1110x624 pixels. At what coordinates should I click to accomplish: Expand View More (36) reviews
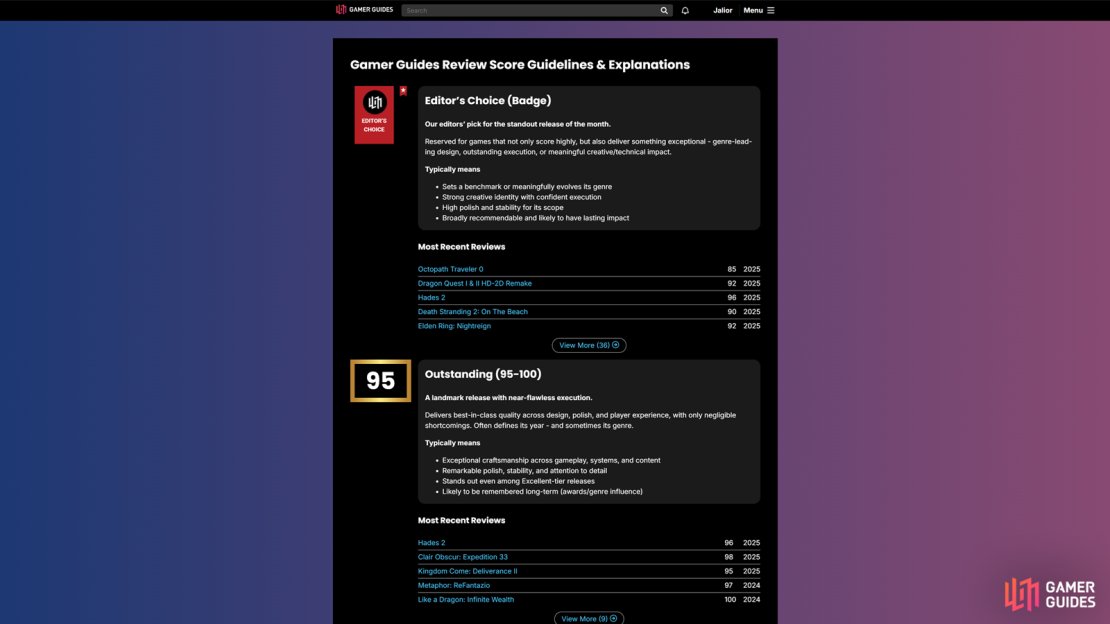589,346
